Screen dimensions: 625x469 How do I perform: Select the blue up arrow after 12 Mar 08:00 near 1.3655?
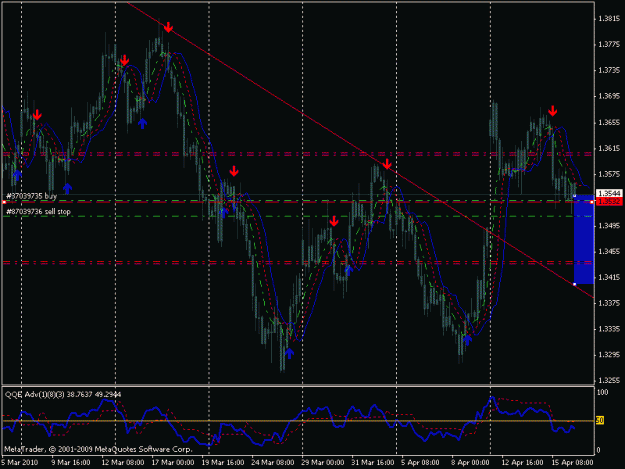pos(142,123)
